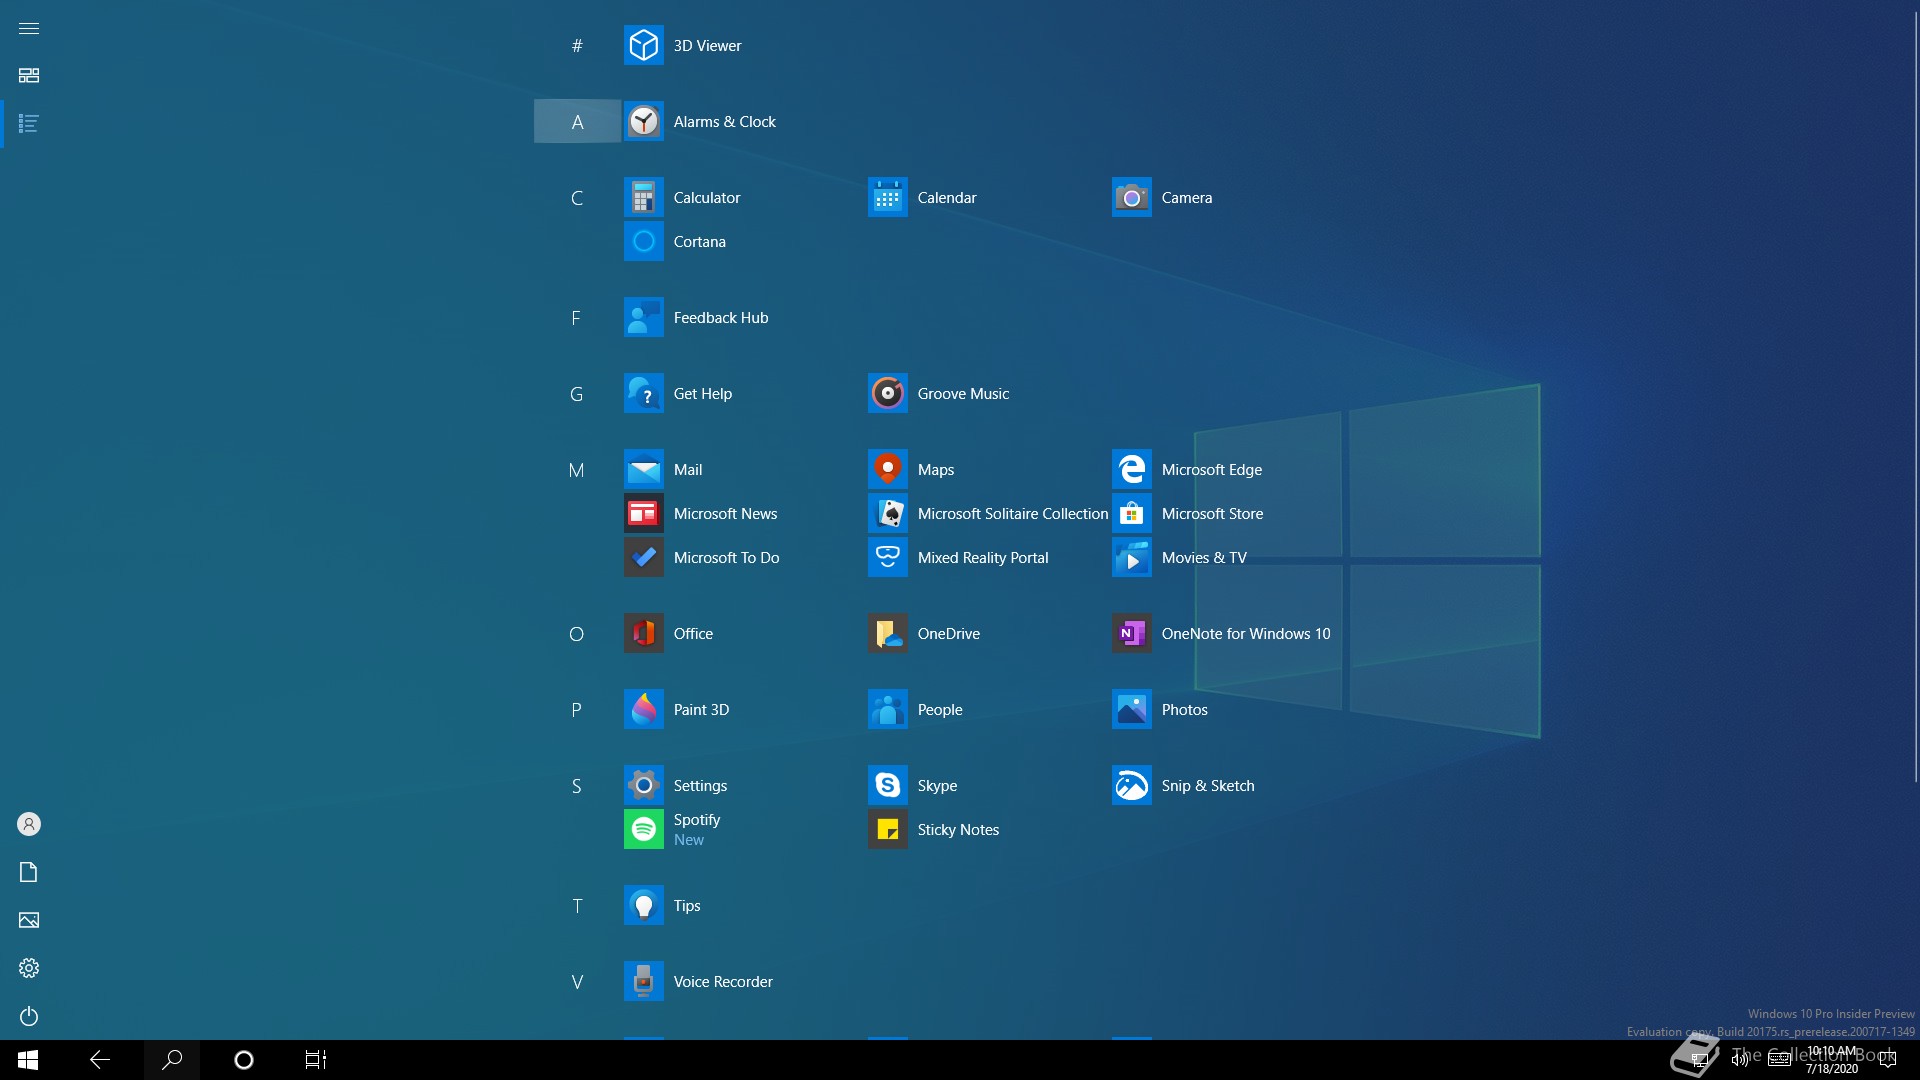Open Task View on taskbar

click(x=316, y=1060)
